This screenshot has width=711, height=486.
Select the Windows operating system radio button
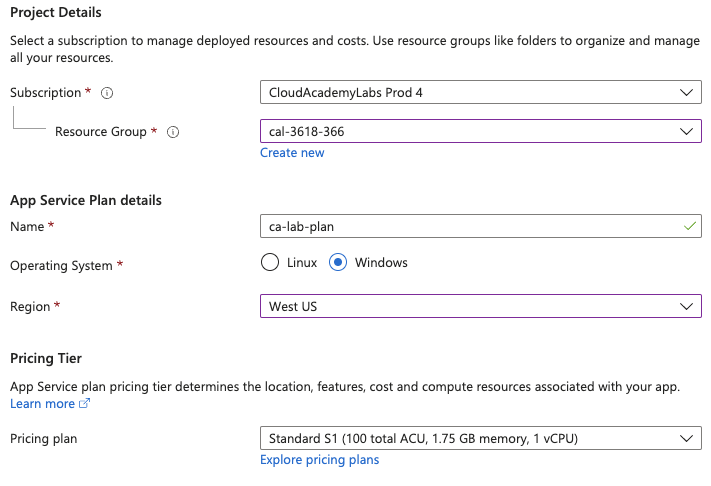pos(338,263)
